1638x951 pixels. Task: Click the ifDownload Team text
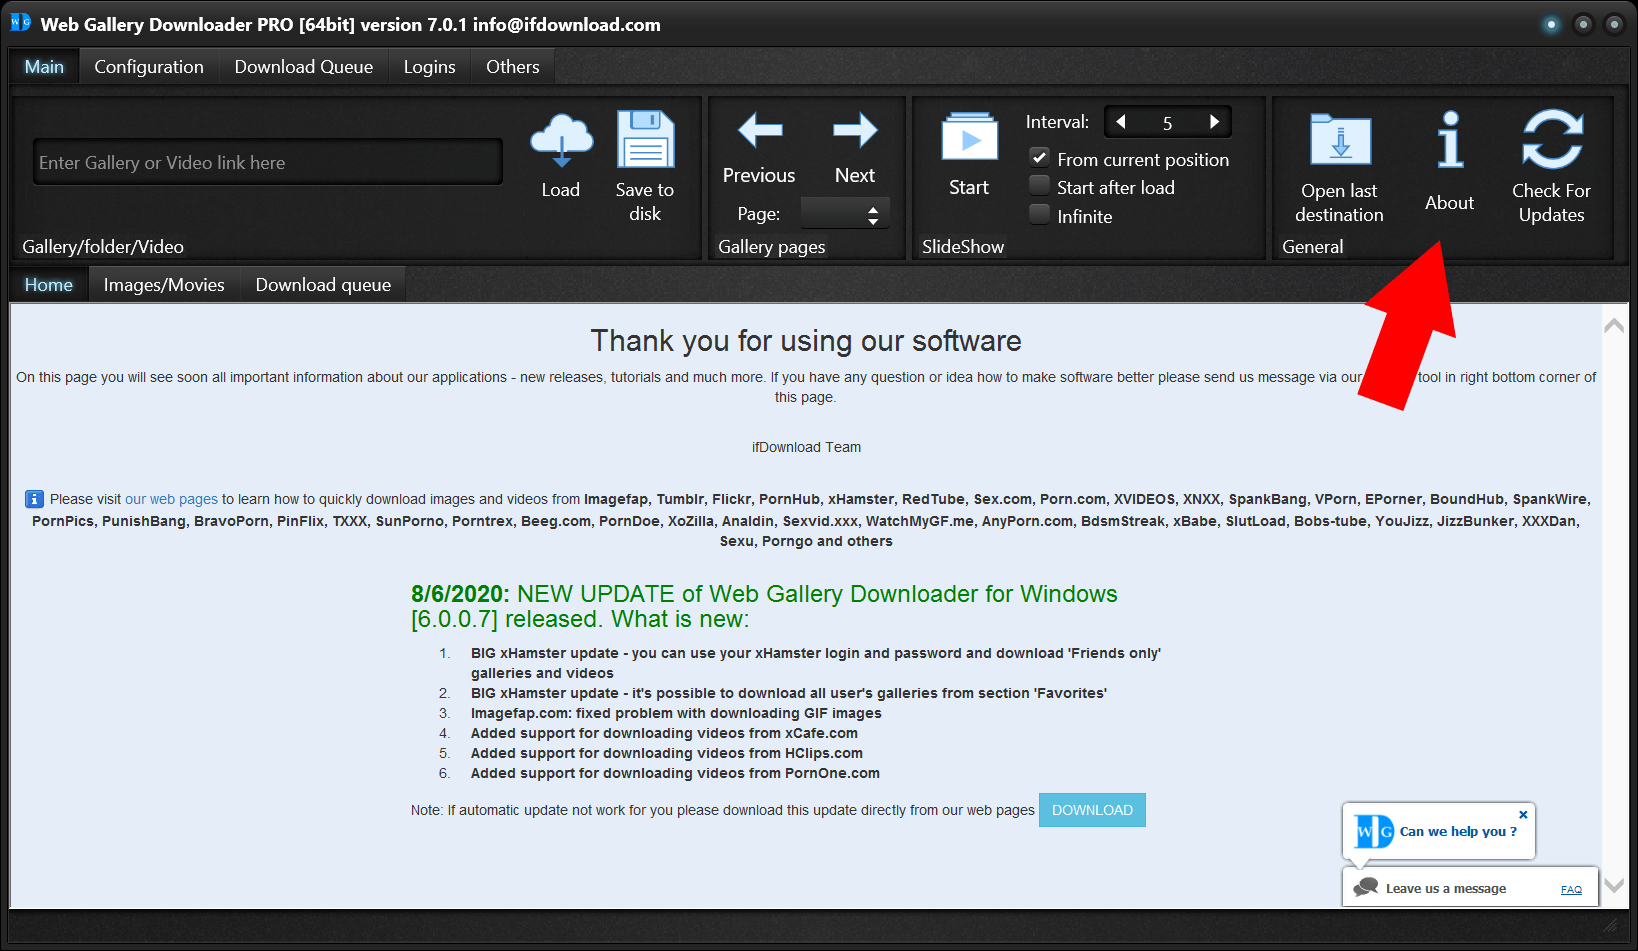point(806,447)
